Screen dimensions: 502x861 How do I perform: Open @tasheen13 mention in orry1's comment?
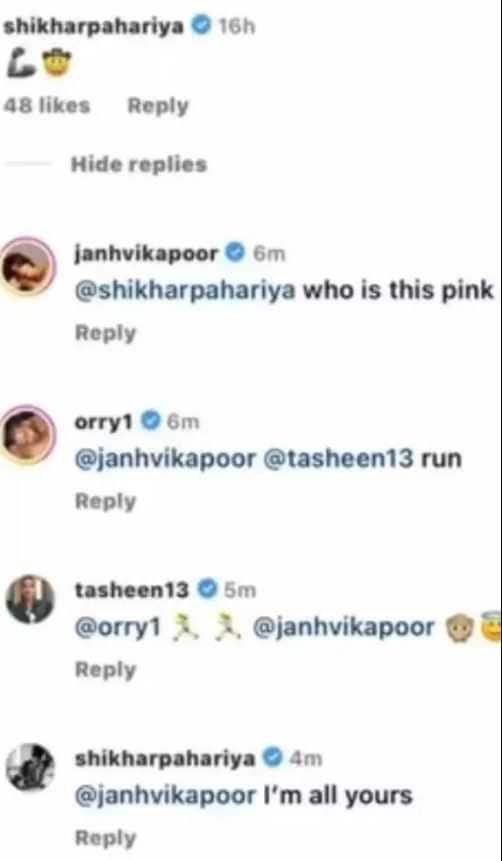(339, 459)
